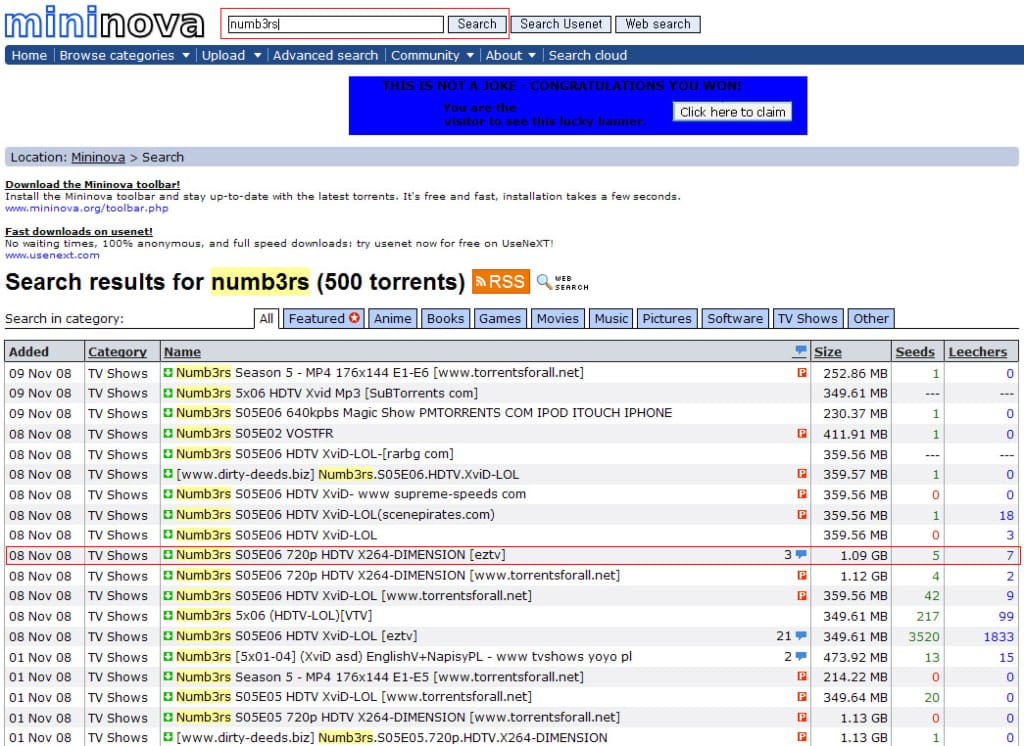The width and height of the screenshot is (1024, 746).
Task: Open 'Download the Mininova toolbar!' link
Action: (x=93, y=185)
